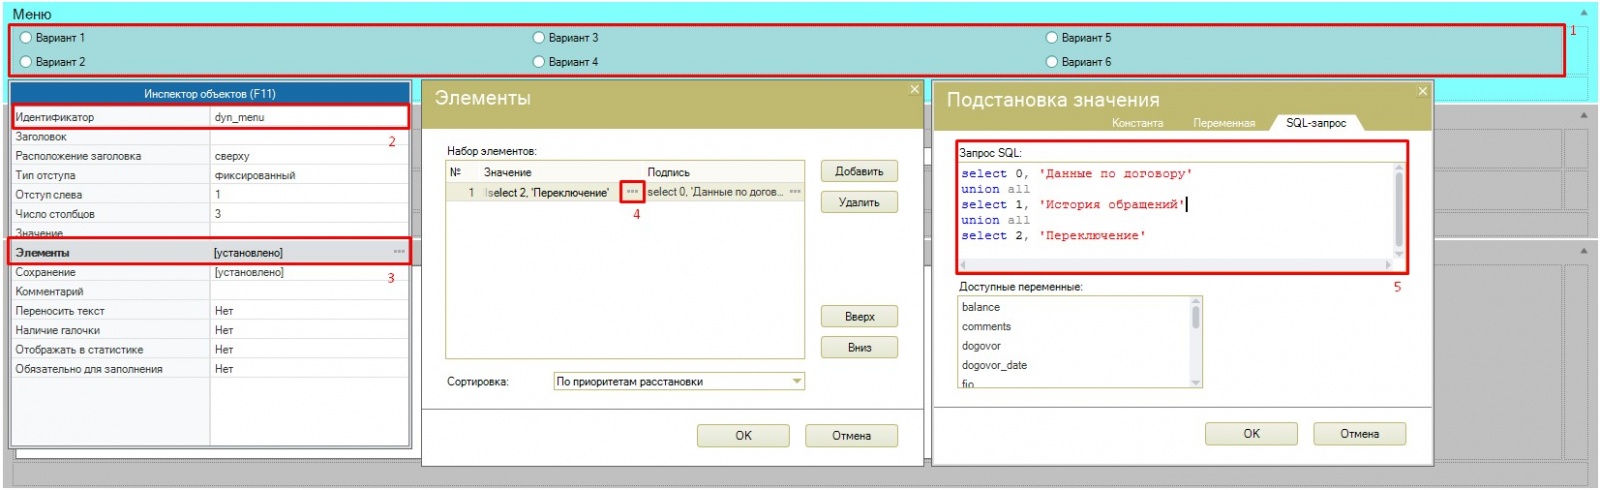Switch to the Константа tab

1137,123
